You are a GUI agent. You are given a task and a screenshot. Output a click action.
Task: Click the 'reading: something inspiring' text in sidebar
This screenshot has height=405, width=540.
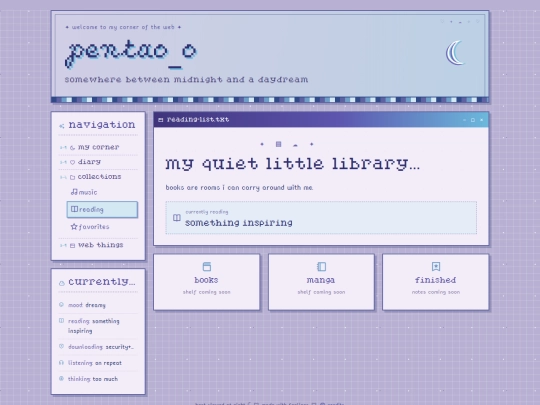(94, 326)
